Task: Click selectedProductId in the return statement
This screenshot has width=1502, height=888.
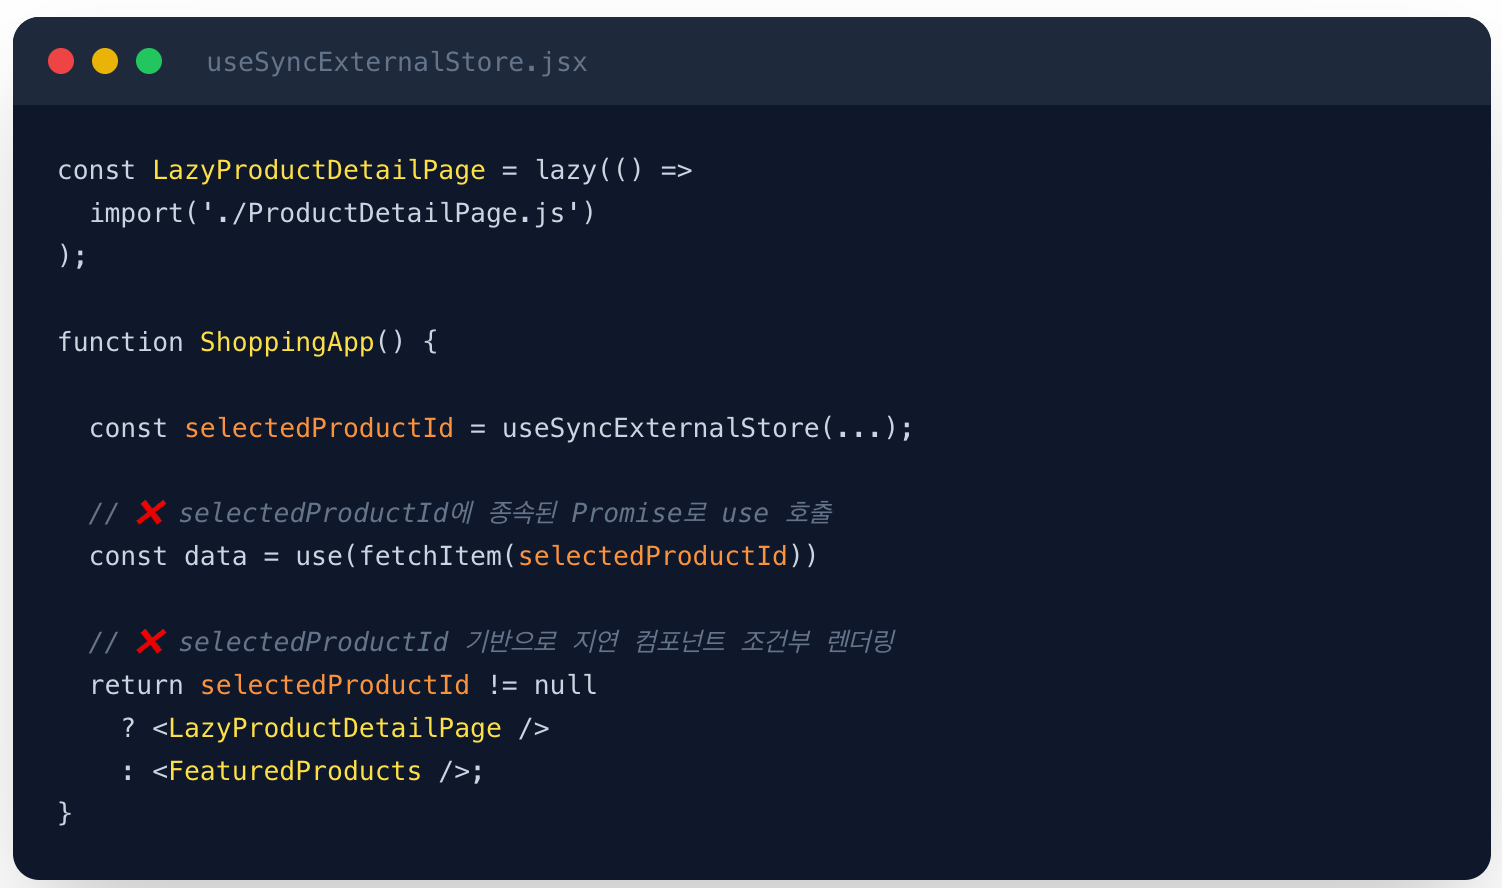Action: coord(335,685)
